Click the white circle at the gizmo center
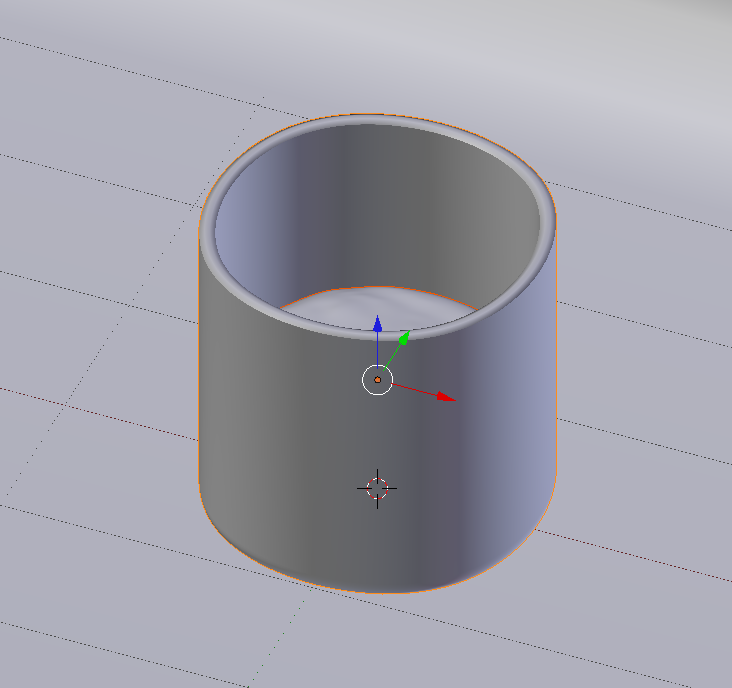 [378, 380]
